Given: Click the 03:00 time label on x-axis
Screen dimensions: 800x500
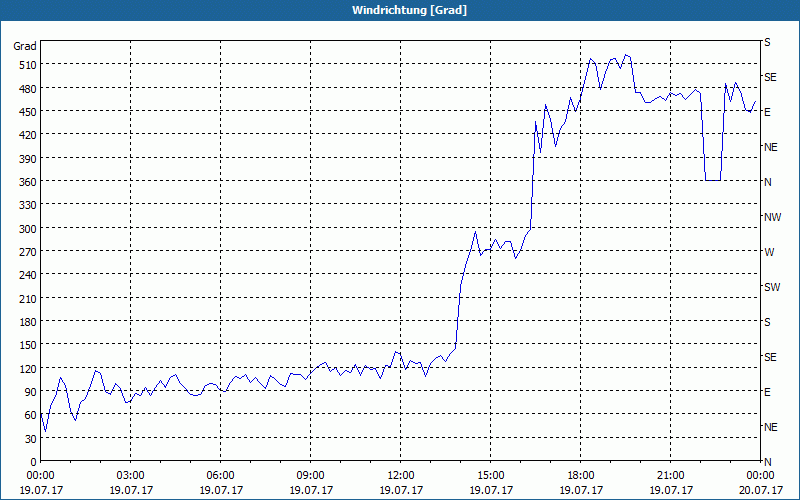Looking at the screenshot, I should (131, 476).
